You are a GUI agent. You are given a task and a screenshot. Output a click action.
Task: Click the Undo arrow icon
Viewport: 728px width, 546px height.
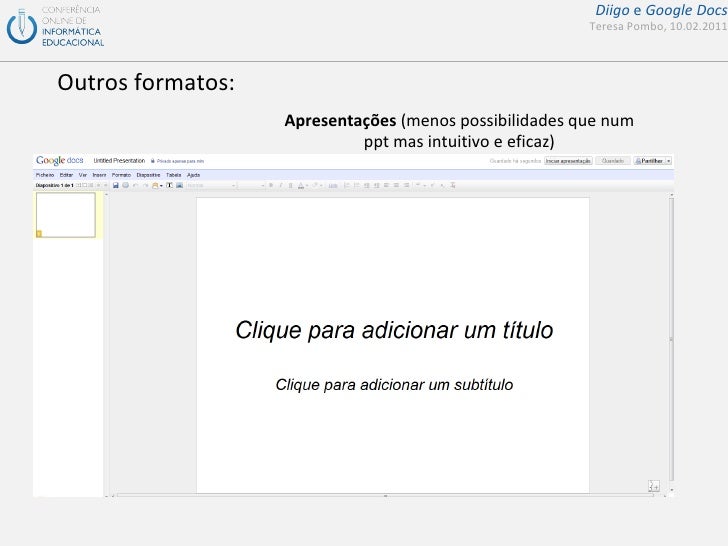(136, 185)
